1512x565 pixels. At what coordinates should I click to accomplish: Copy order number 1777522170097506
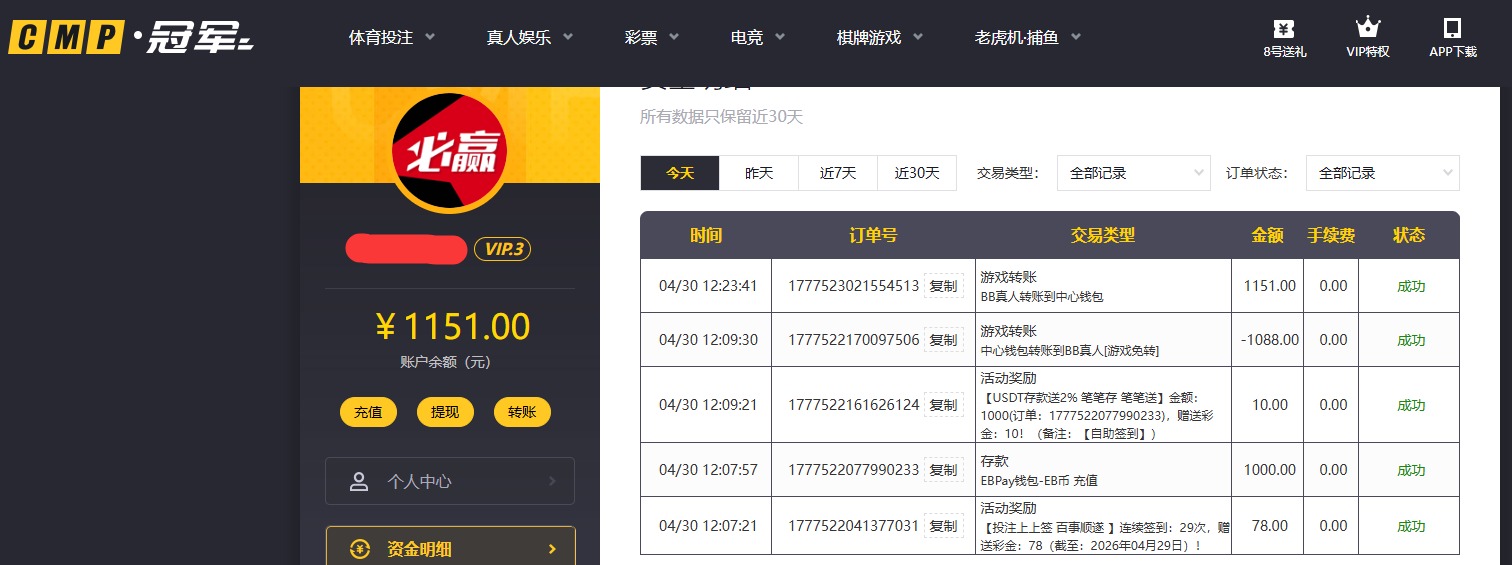tap(943, 340)
